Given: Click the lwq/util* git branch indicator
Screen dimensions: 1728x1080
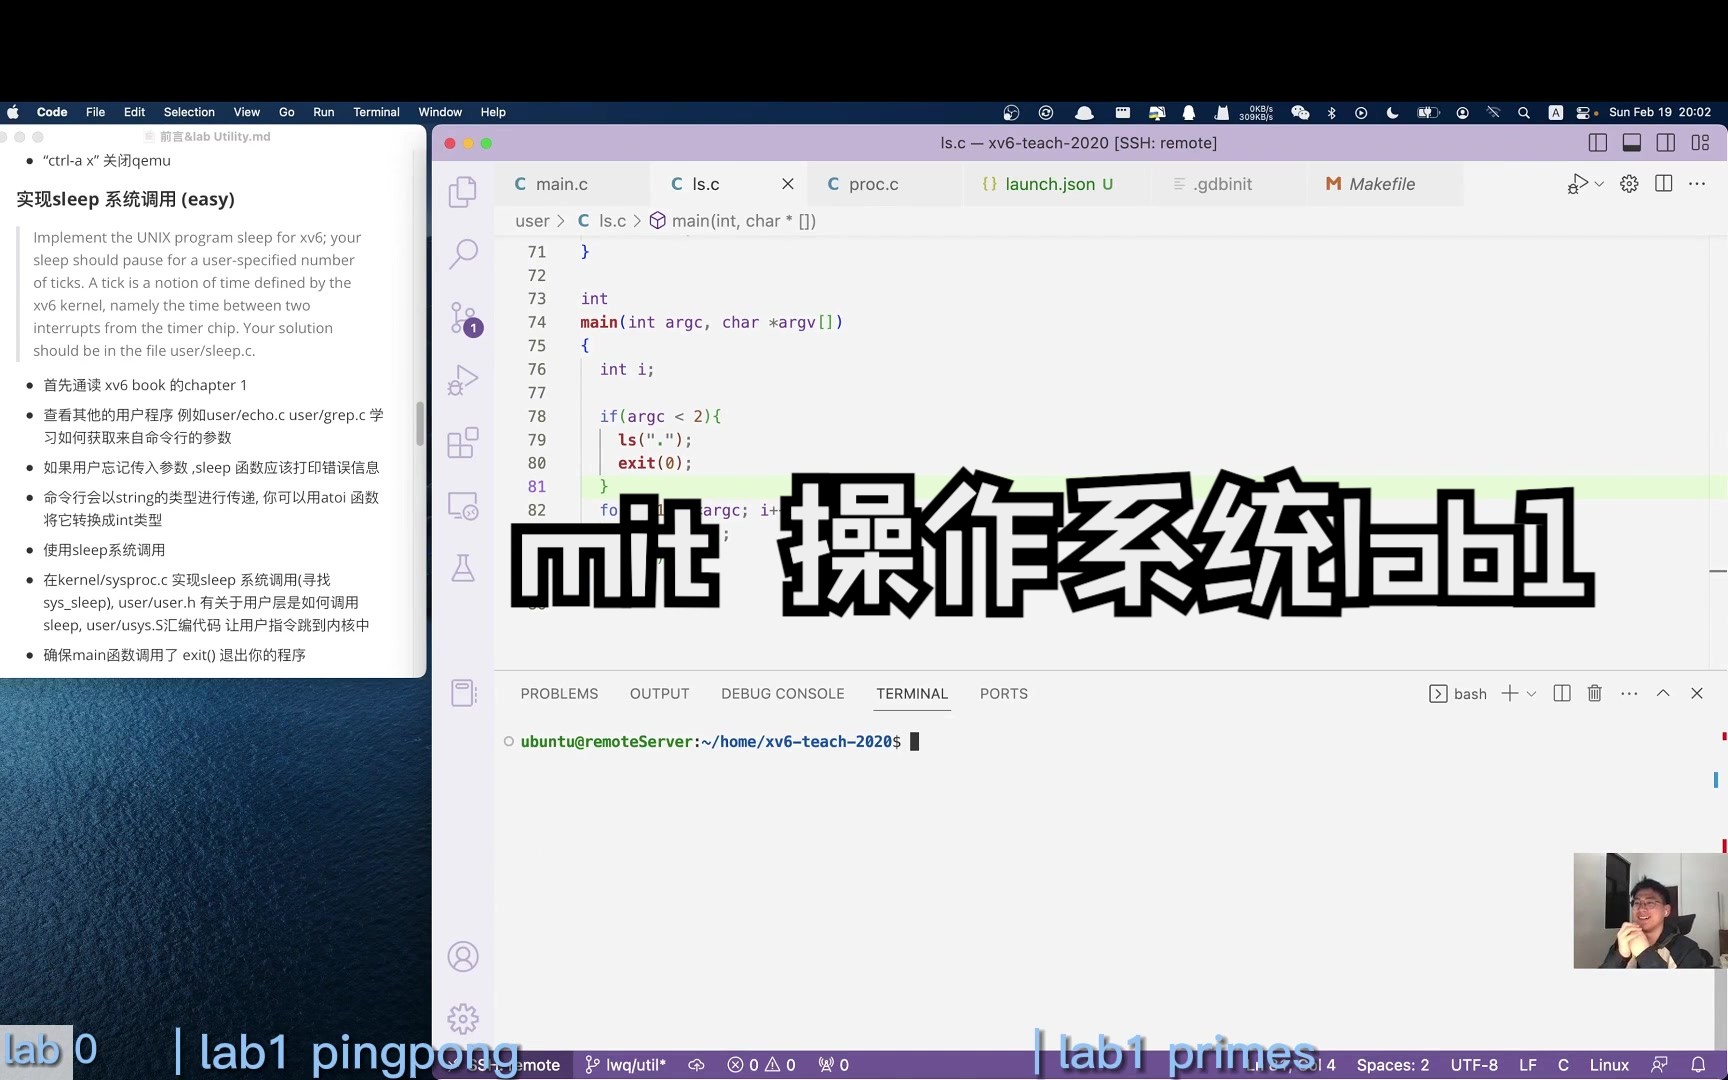Looking at the screenshot, I should pos(625,1065).
